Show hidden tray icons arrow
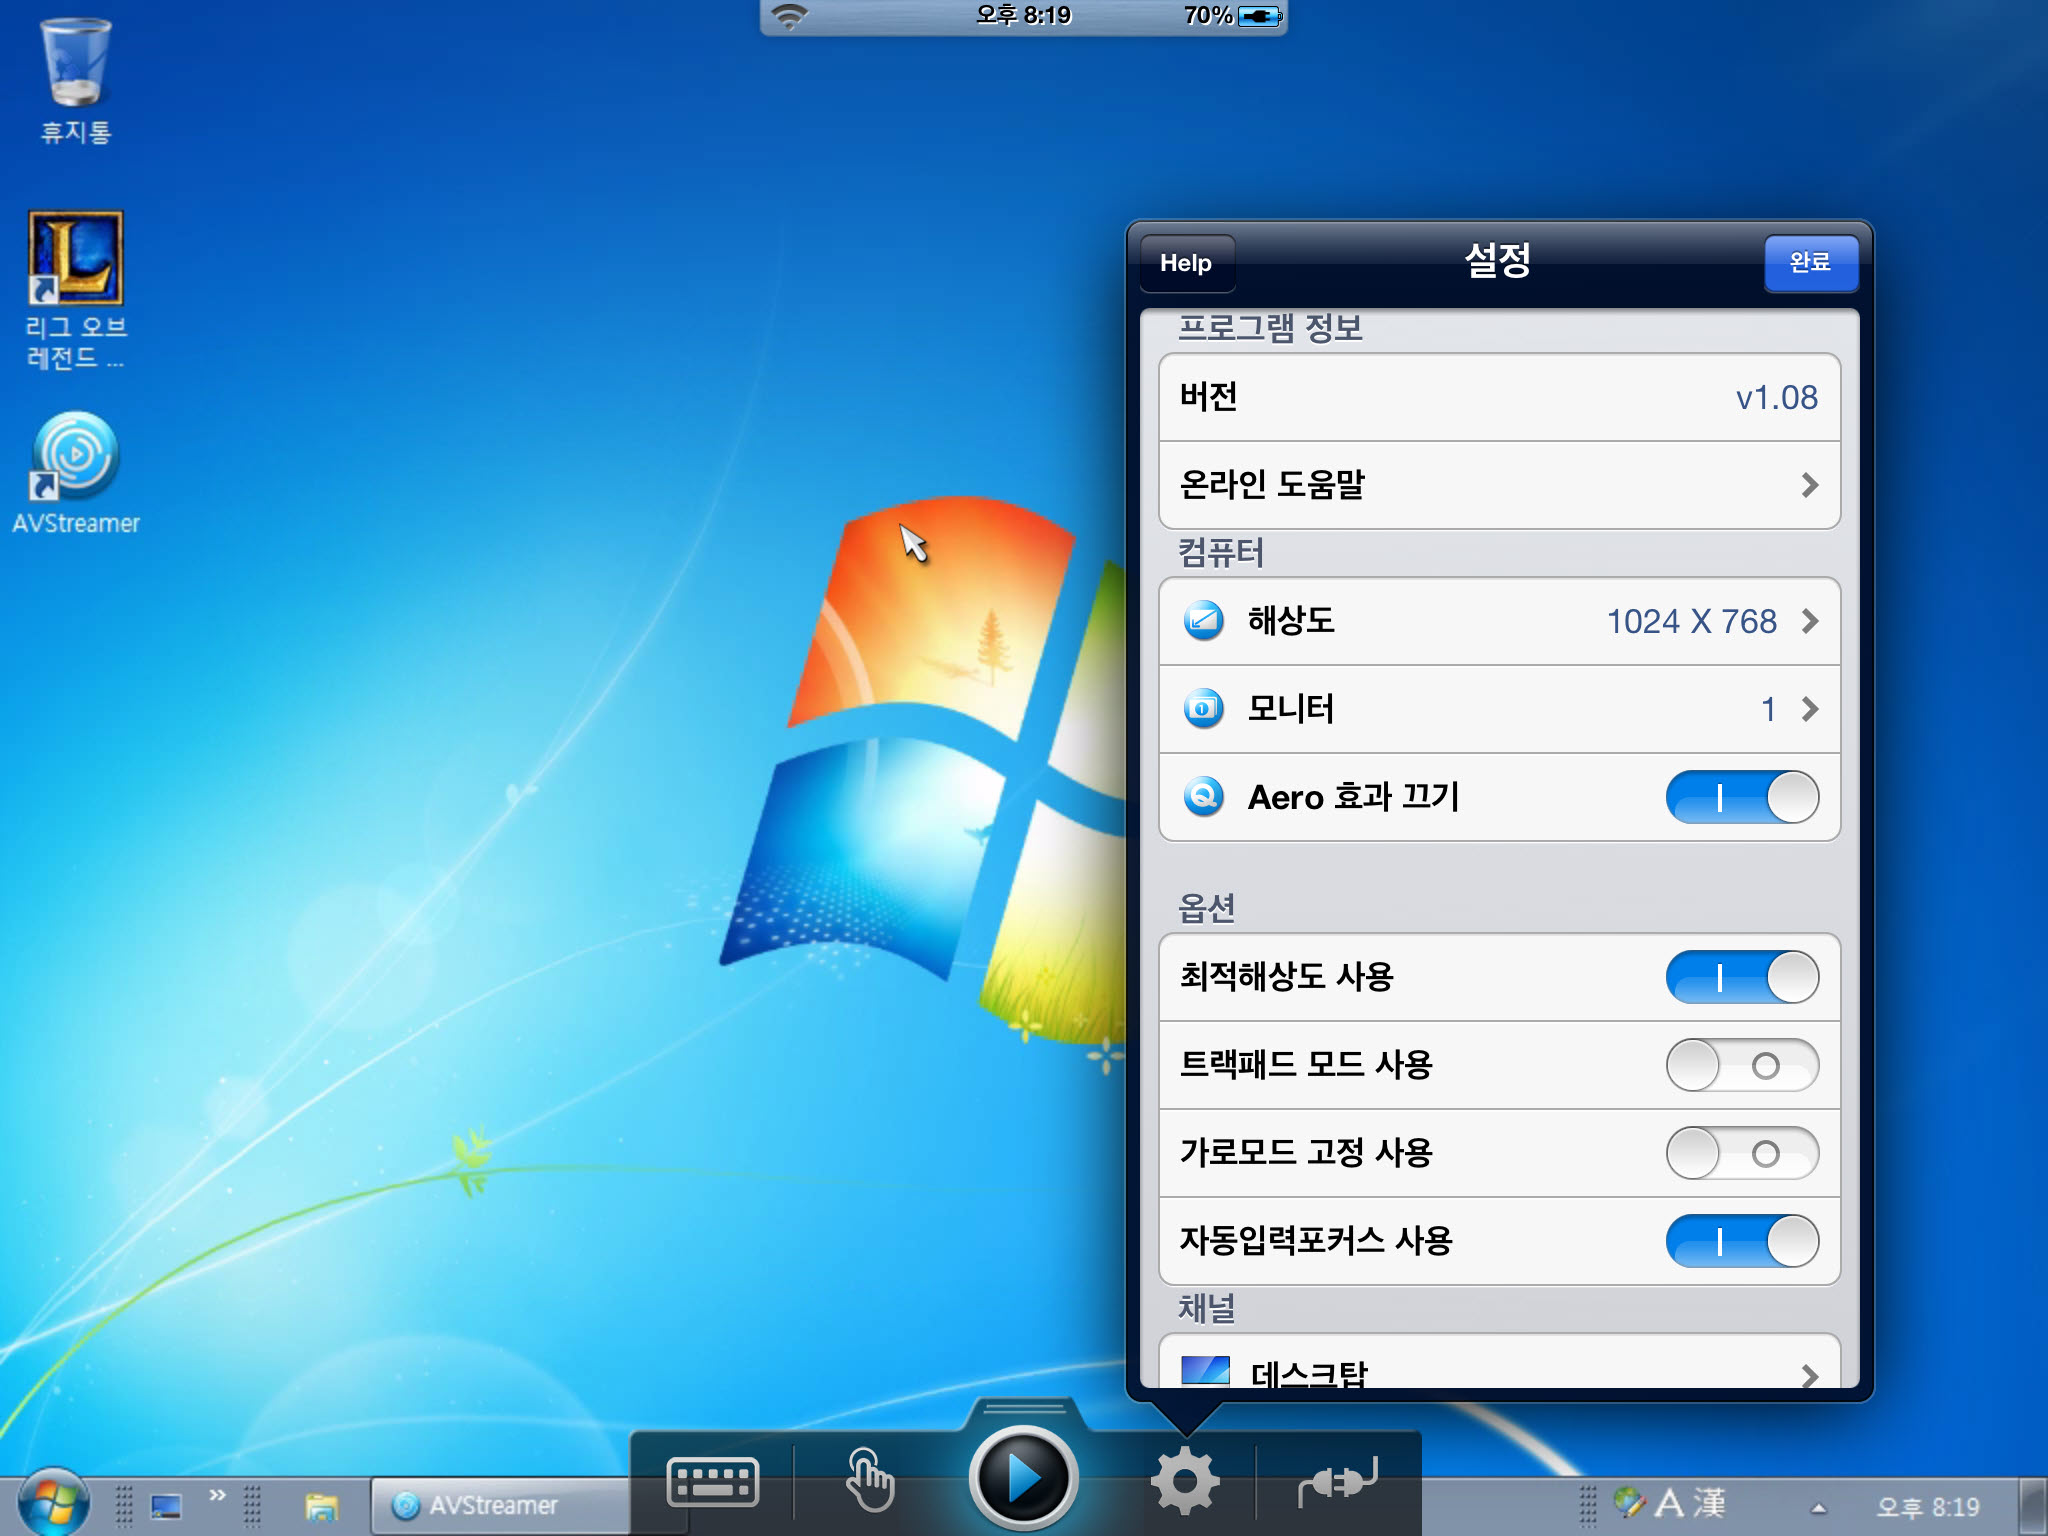Image resolution: width=2048 pixels, height=1536 pixels. (1819, 1508)
